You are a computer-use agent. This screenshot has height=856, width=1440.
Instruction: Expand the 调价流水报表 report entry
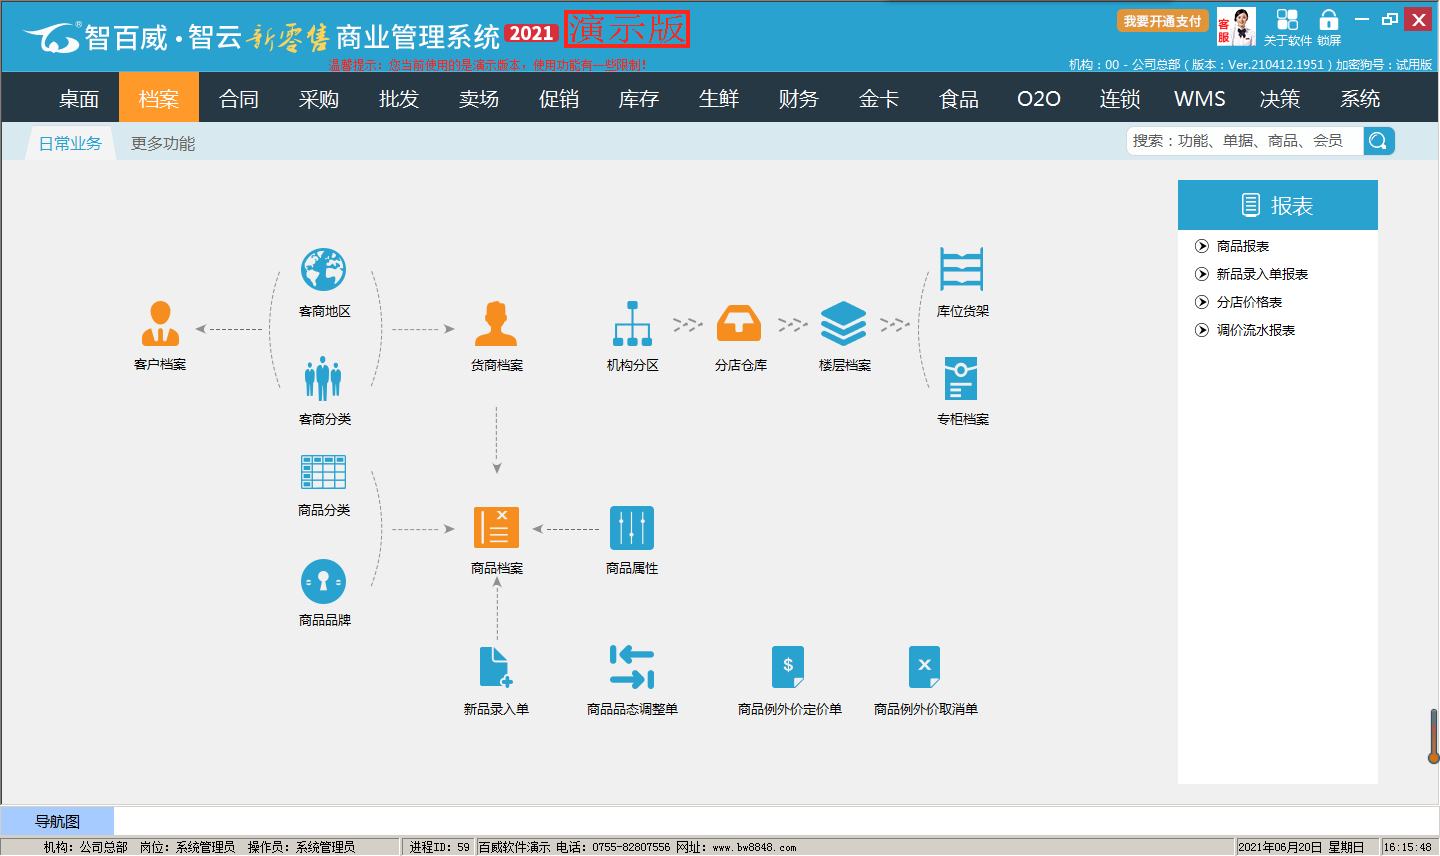(1255, 330)
